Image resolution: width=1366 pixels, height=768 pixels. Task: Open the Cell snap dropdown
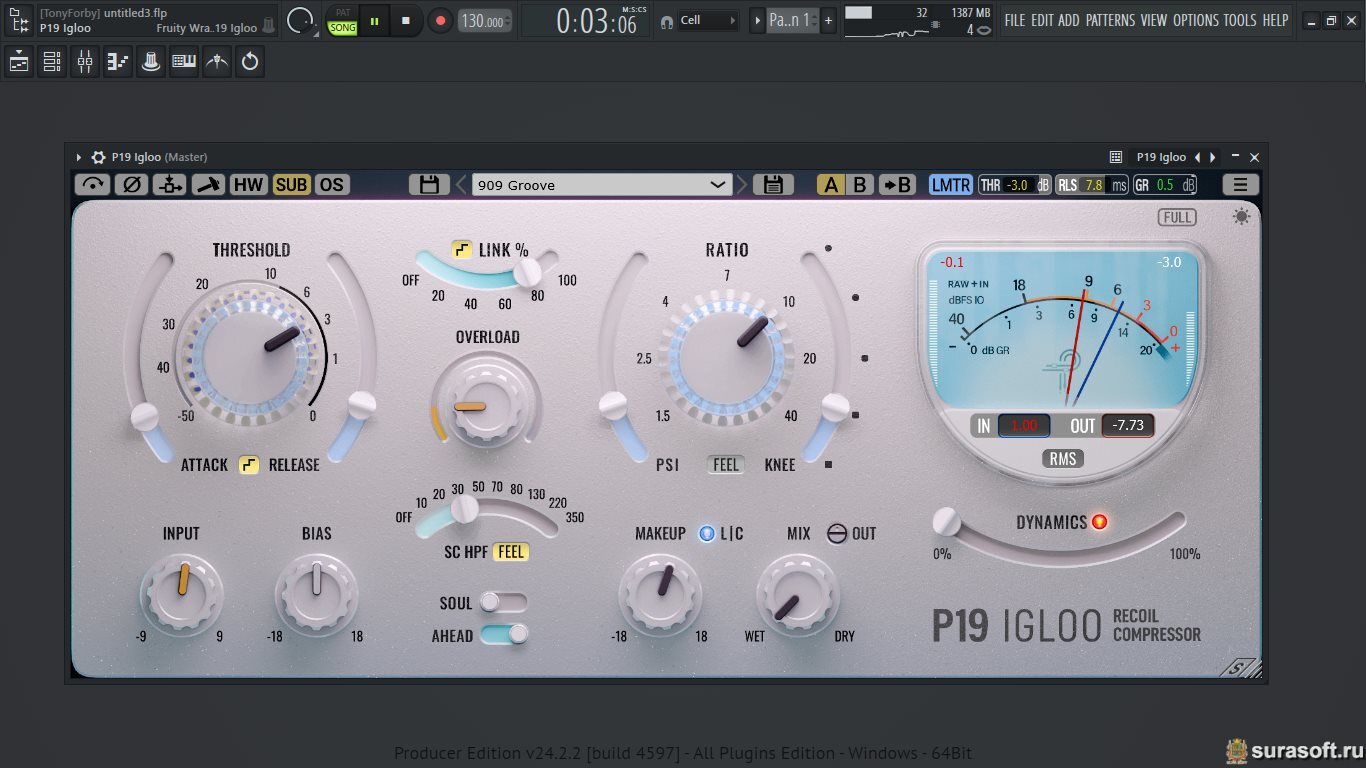tap(708, 20)
